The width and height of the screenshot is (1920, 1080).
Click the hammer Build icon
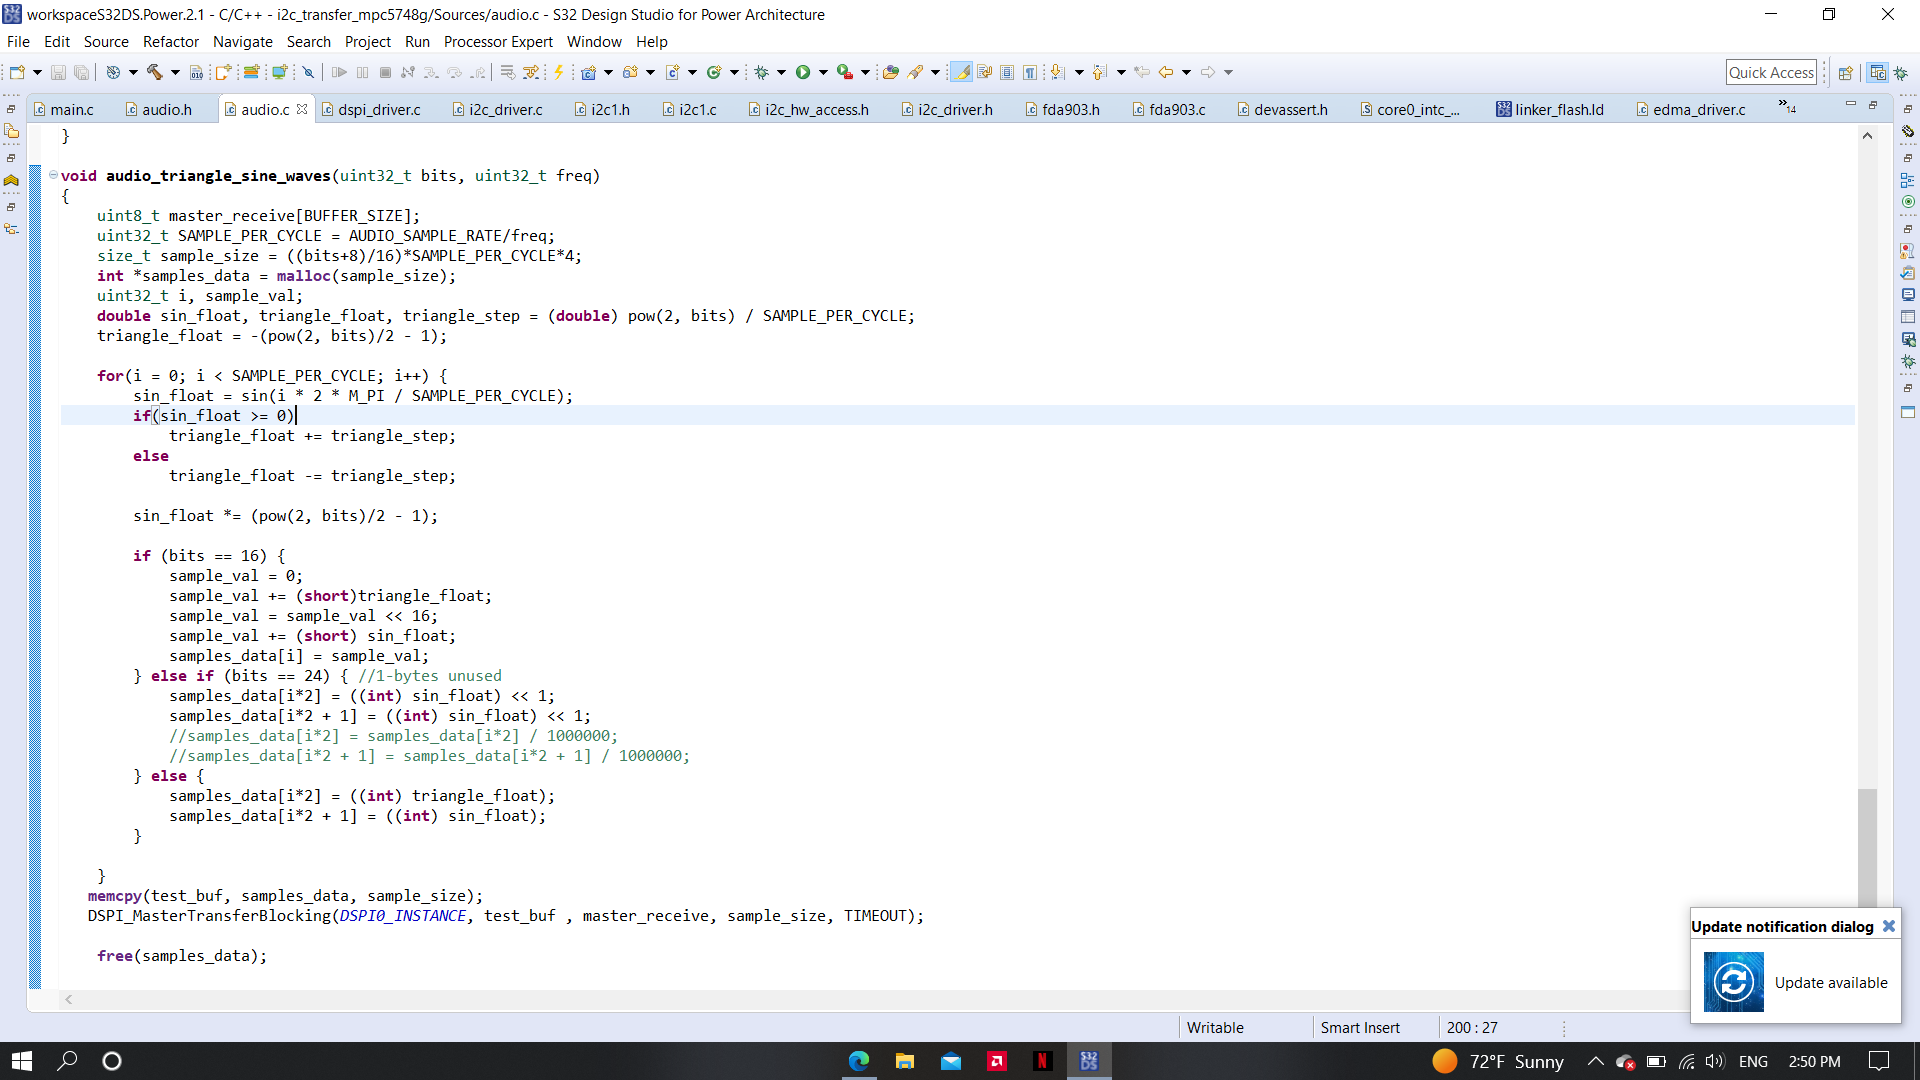click(x=155, y=72)
